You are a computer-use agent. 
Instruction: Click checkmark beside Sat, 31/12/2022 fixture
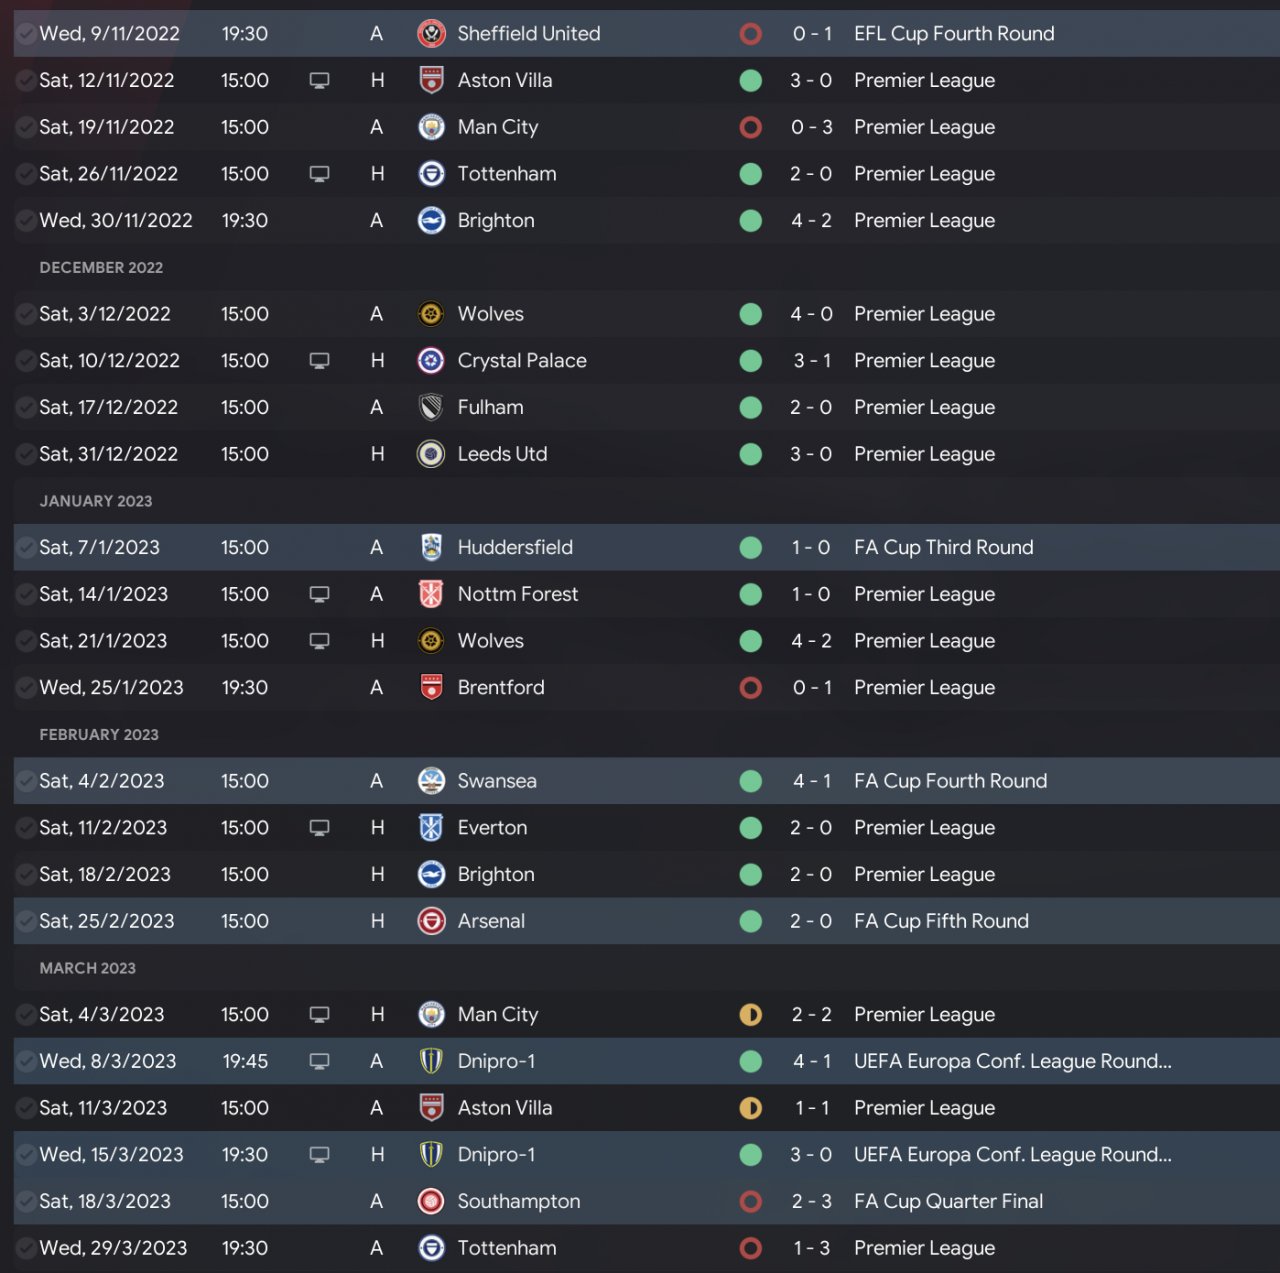25,454
